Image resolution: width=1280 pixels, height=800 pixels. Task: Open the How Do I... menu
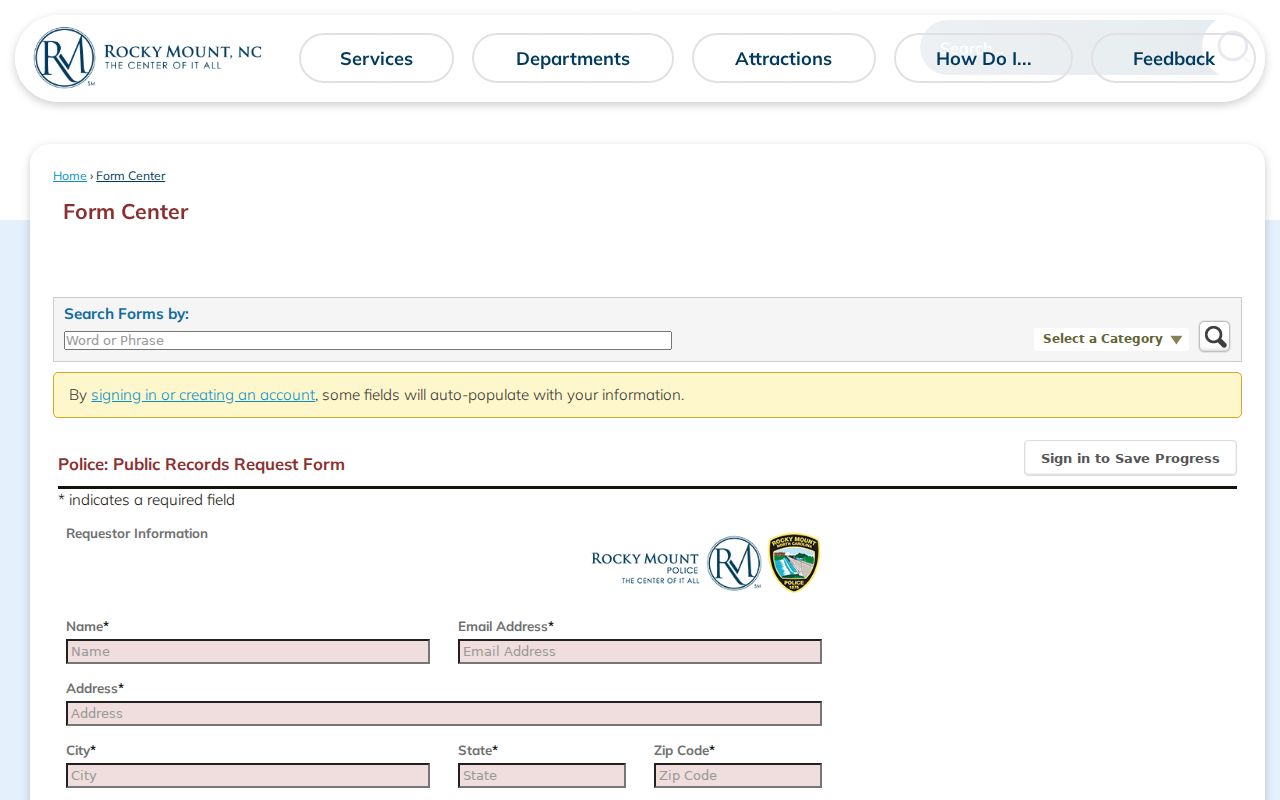[983, 58]
